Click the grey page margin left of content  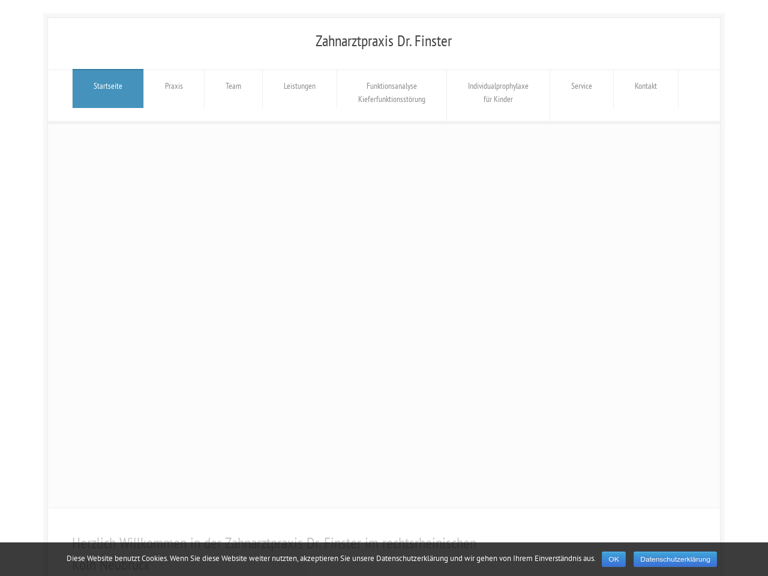point(20,300)
